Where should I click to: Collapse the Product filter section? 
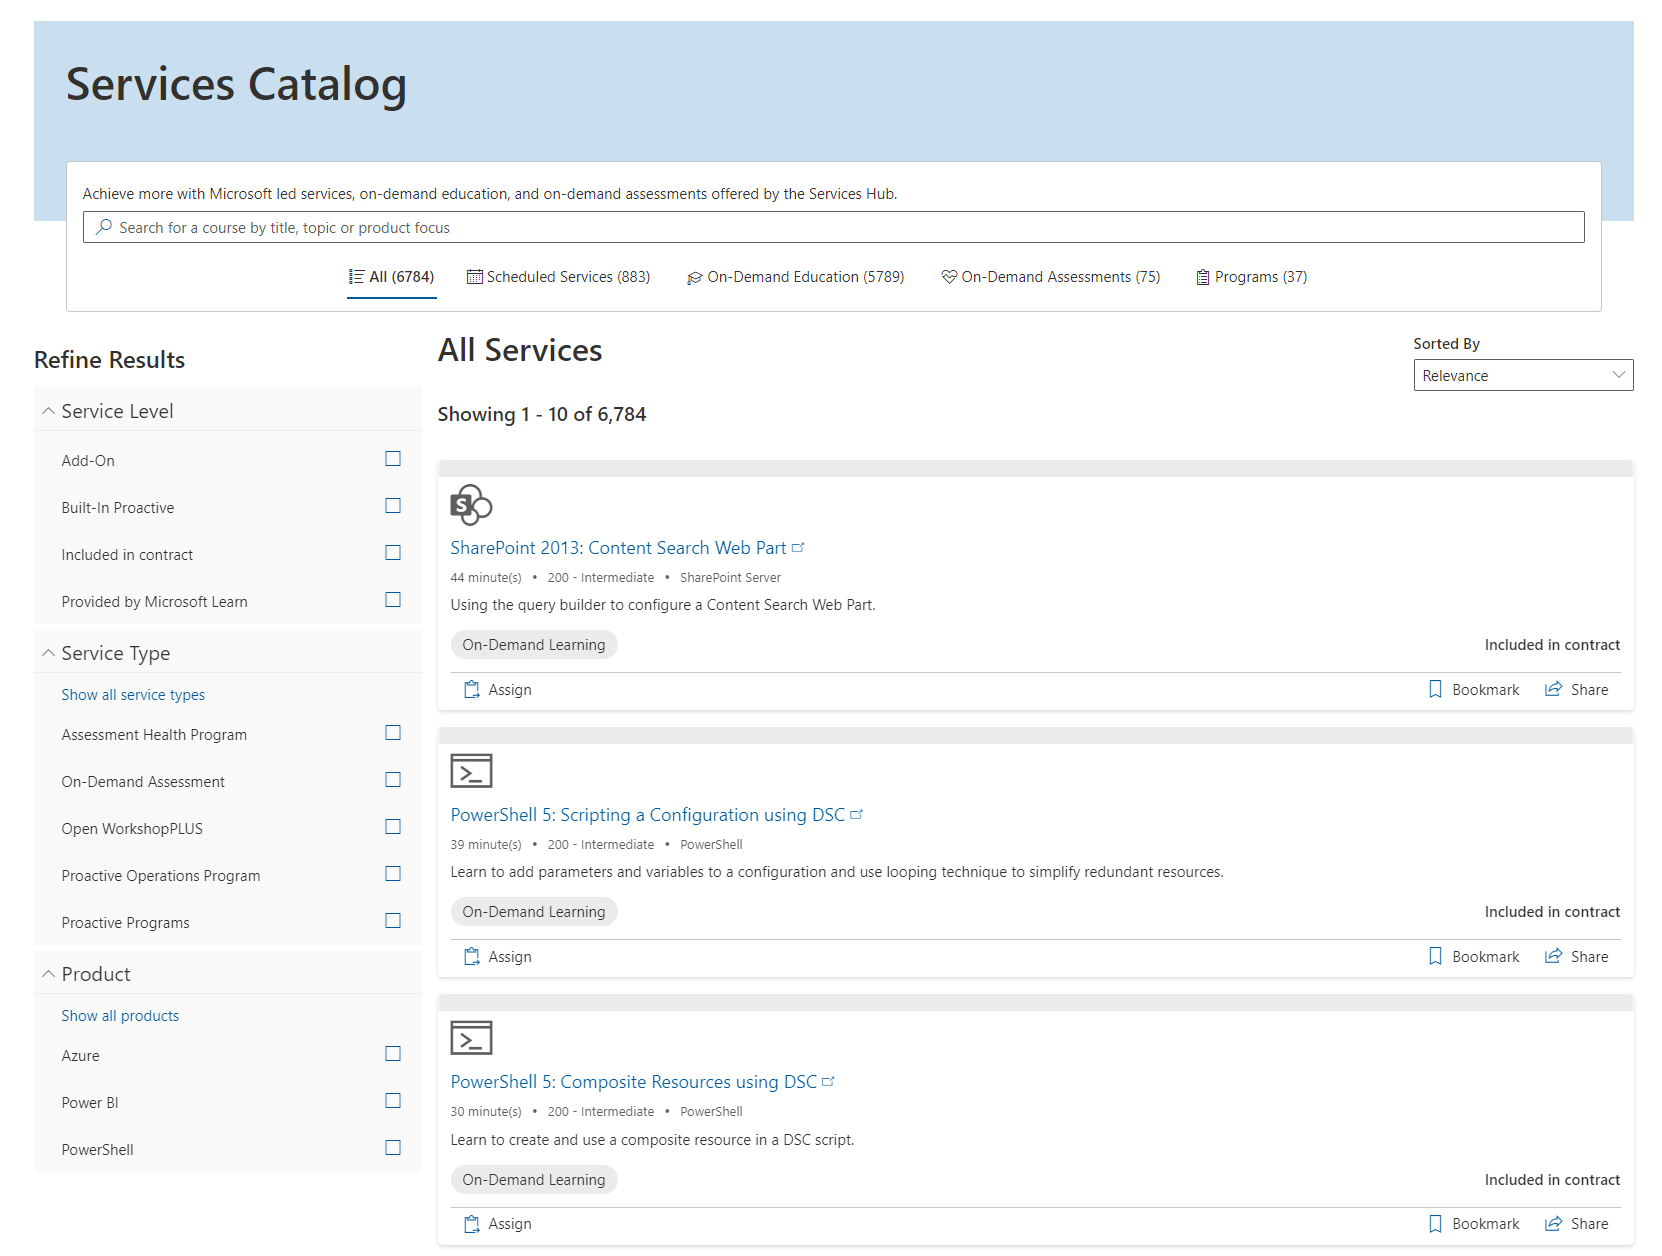click(x=48, y=974)
